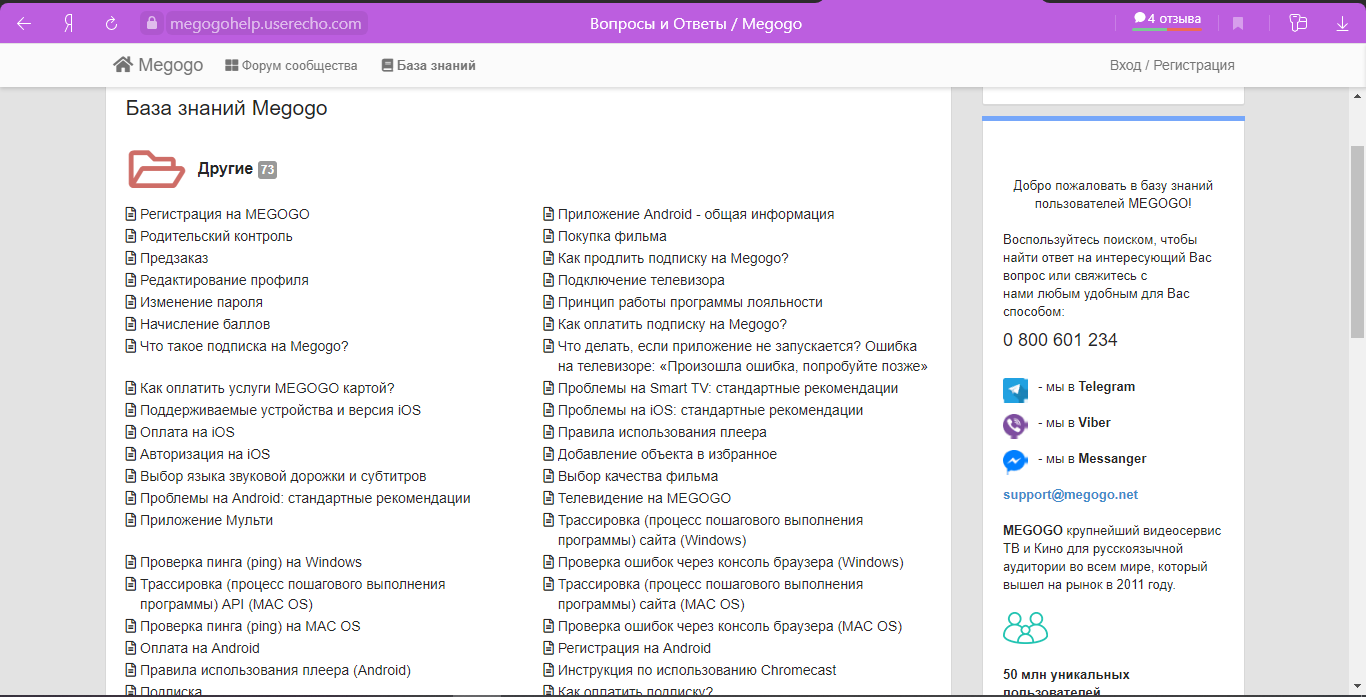
Task: Click the support@megogo.net email link
Action: 1071,495
